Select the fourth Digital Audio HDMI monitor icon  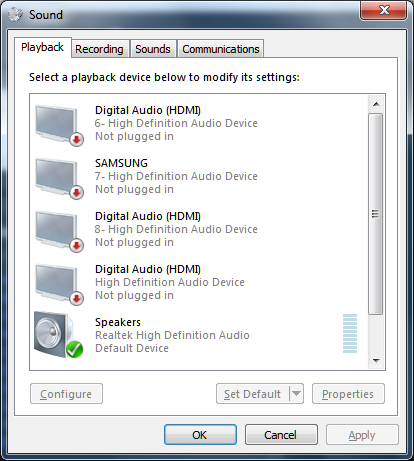(x=59, y=284)
